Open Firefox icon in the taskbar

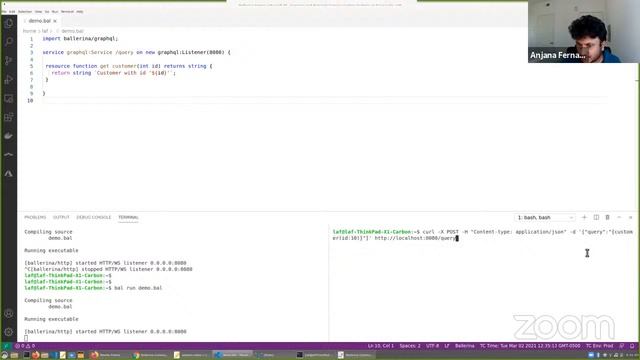click(36, 355)
